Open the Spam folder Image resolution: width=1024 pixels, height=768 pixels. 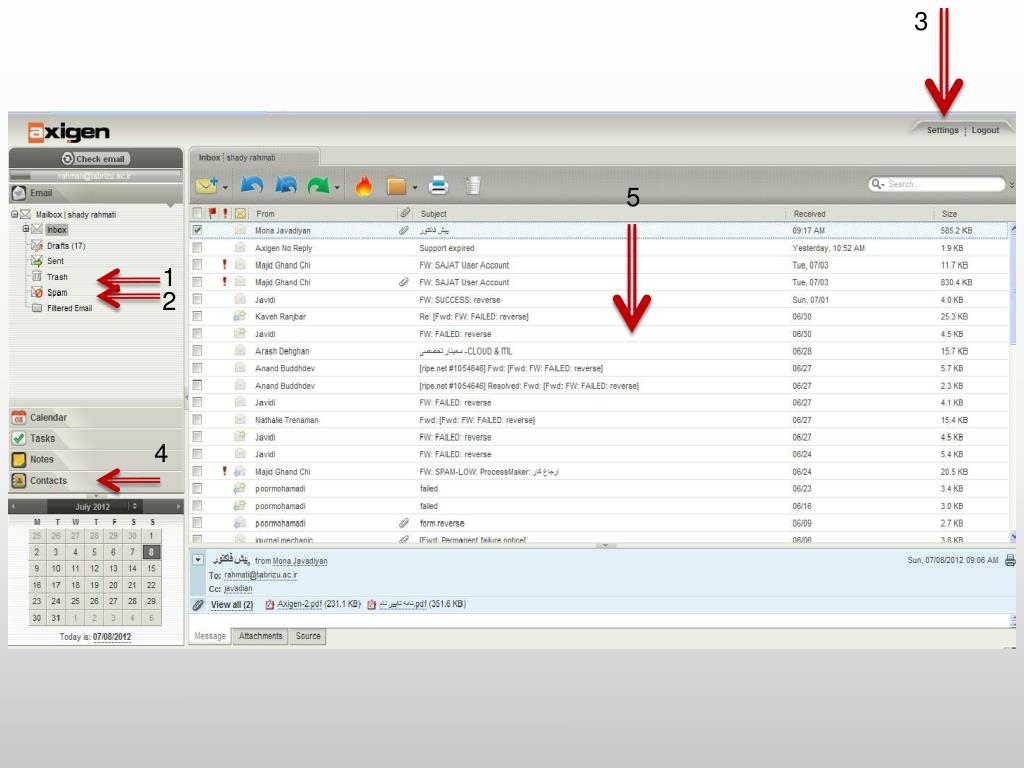(x=57, y=293)
